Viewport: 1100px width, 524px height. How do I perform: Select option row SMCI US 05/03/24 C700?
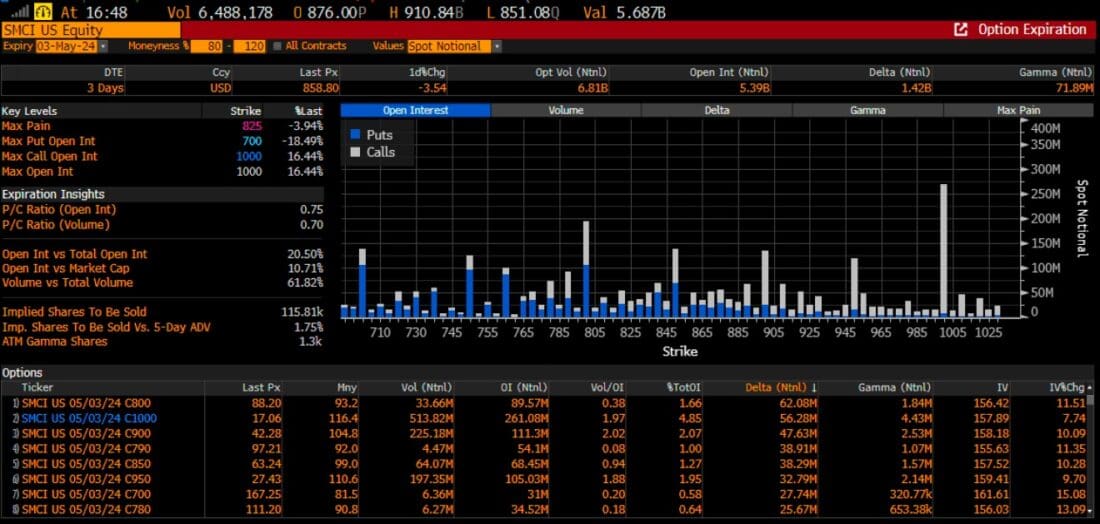point(544,495)
